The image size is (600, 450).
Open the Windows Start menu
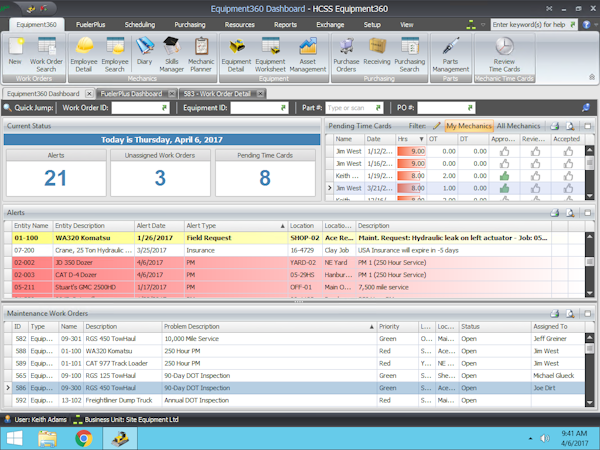click(15, 439)
